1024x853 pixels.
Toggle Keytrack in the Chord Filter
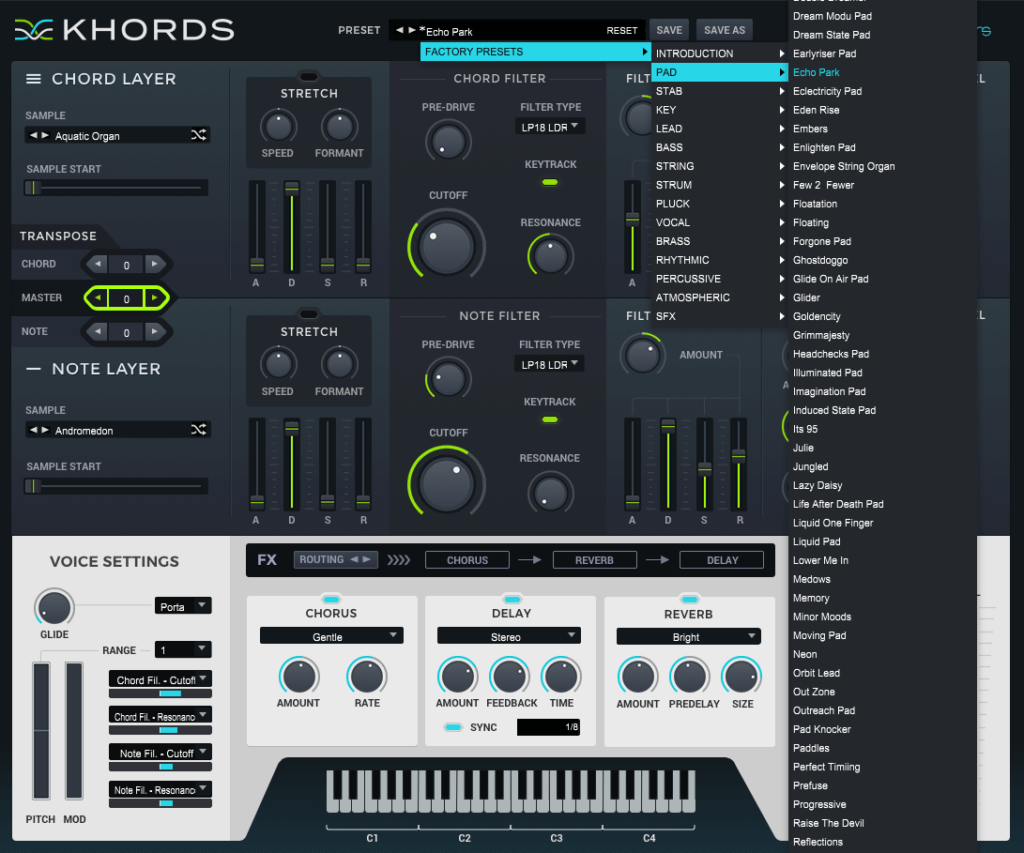click(550, 182)
